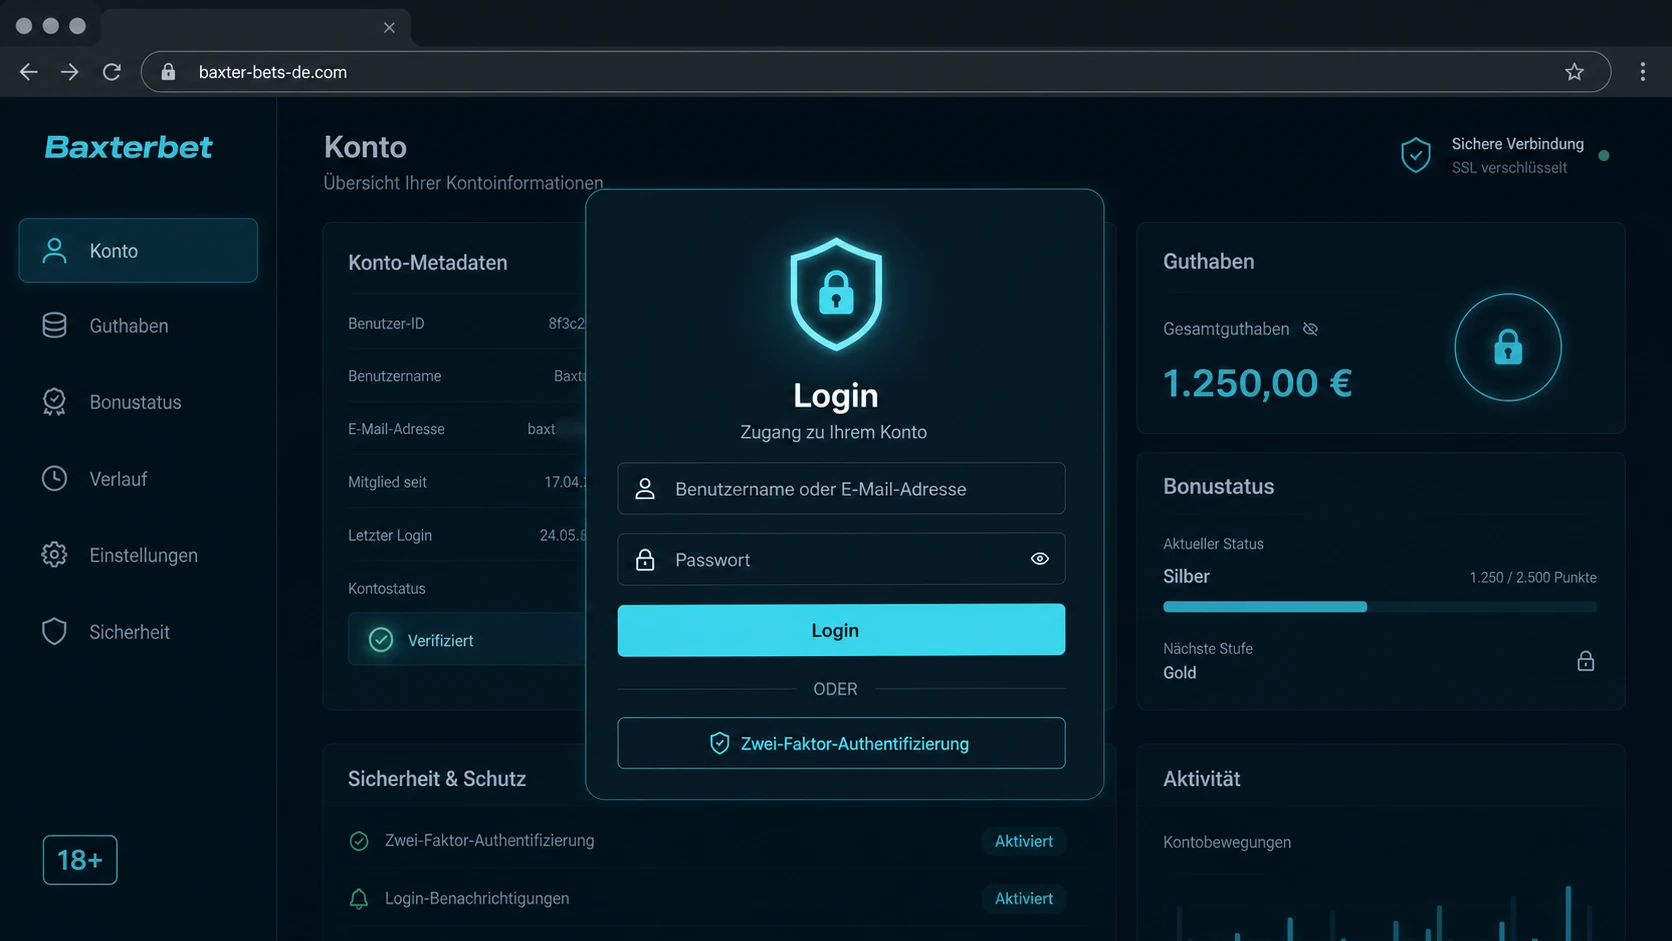Click the circular lock icon in Guthaben card
Screen dimensions: 1672x941
(x=1508, y=347)
